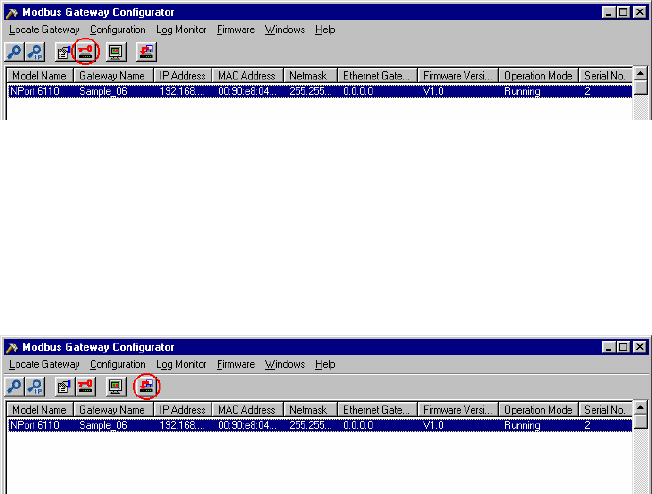The image size is (652, 494).
Task: Click 255.255... netmask cell in bottom window
Action: pyautogui.click(x=310, y=426)
